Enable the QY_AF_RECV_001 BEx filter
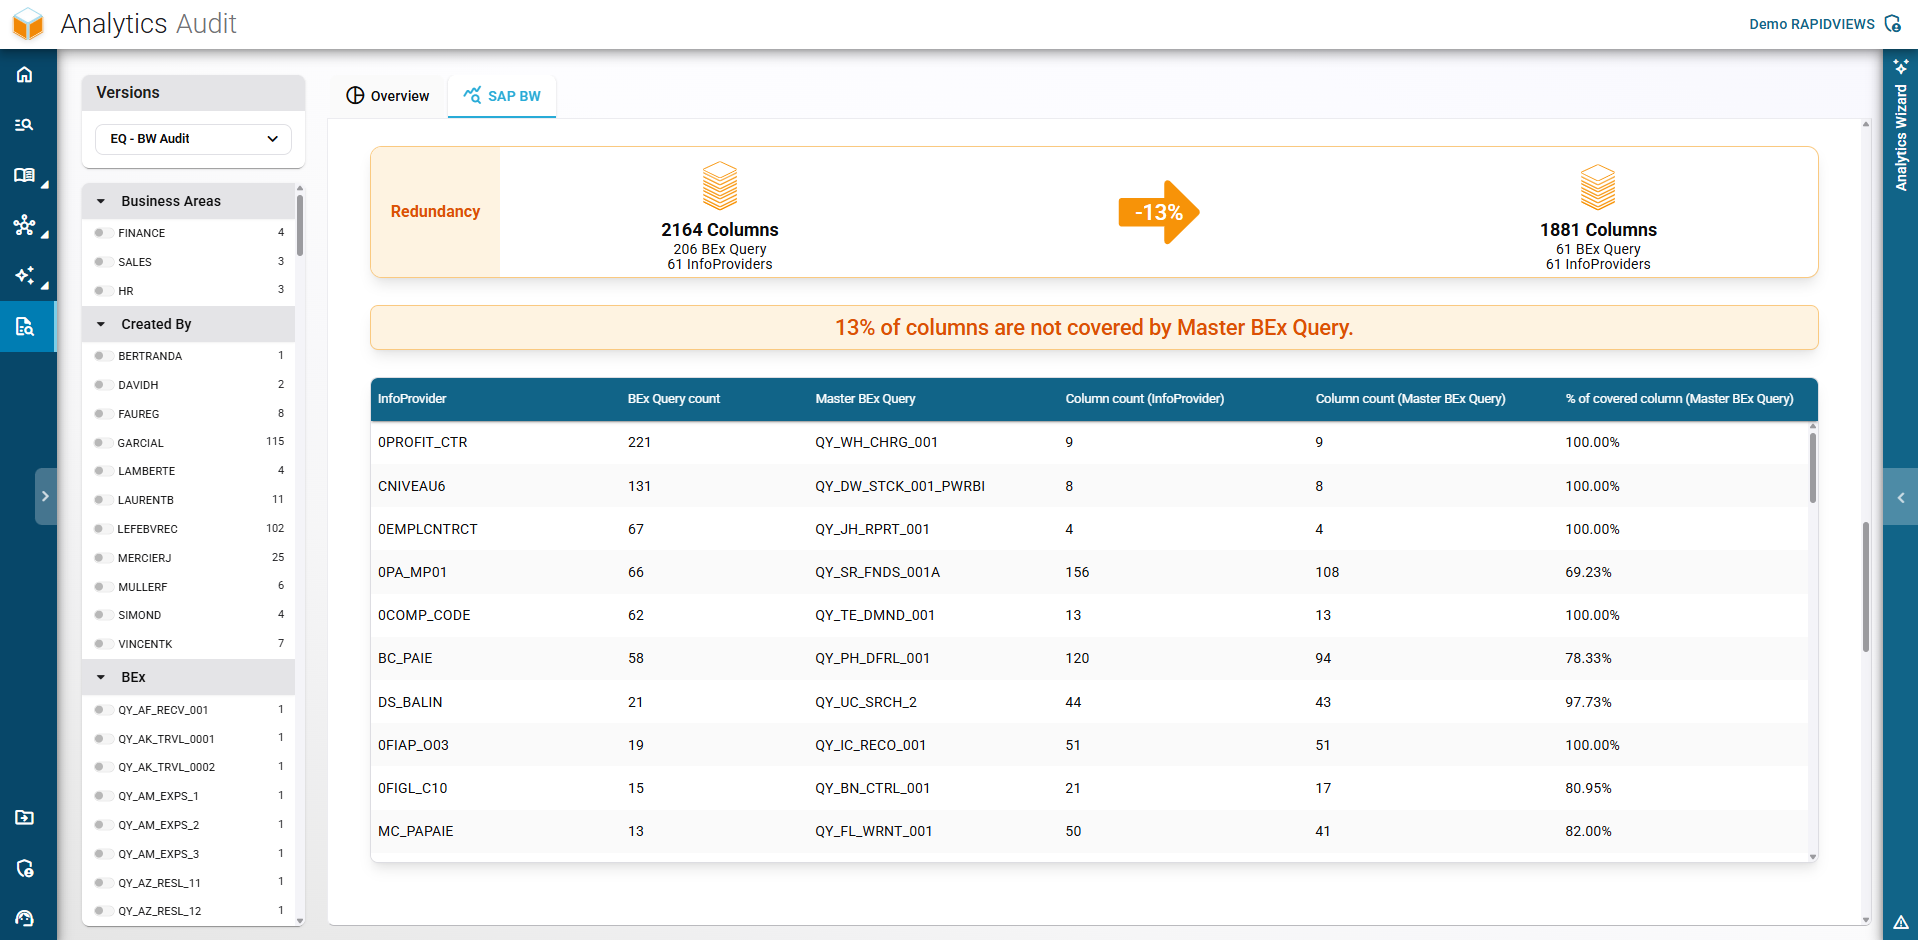Screen dimensions: 1918x940 coord(100,710)
